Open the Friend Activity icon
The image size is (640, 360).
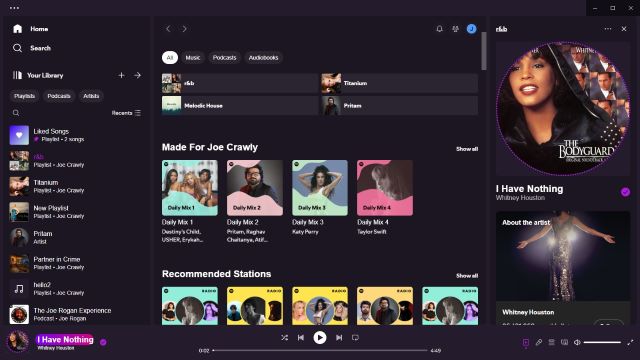pos(455,29)
